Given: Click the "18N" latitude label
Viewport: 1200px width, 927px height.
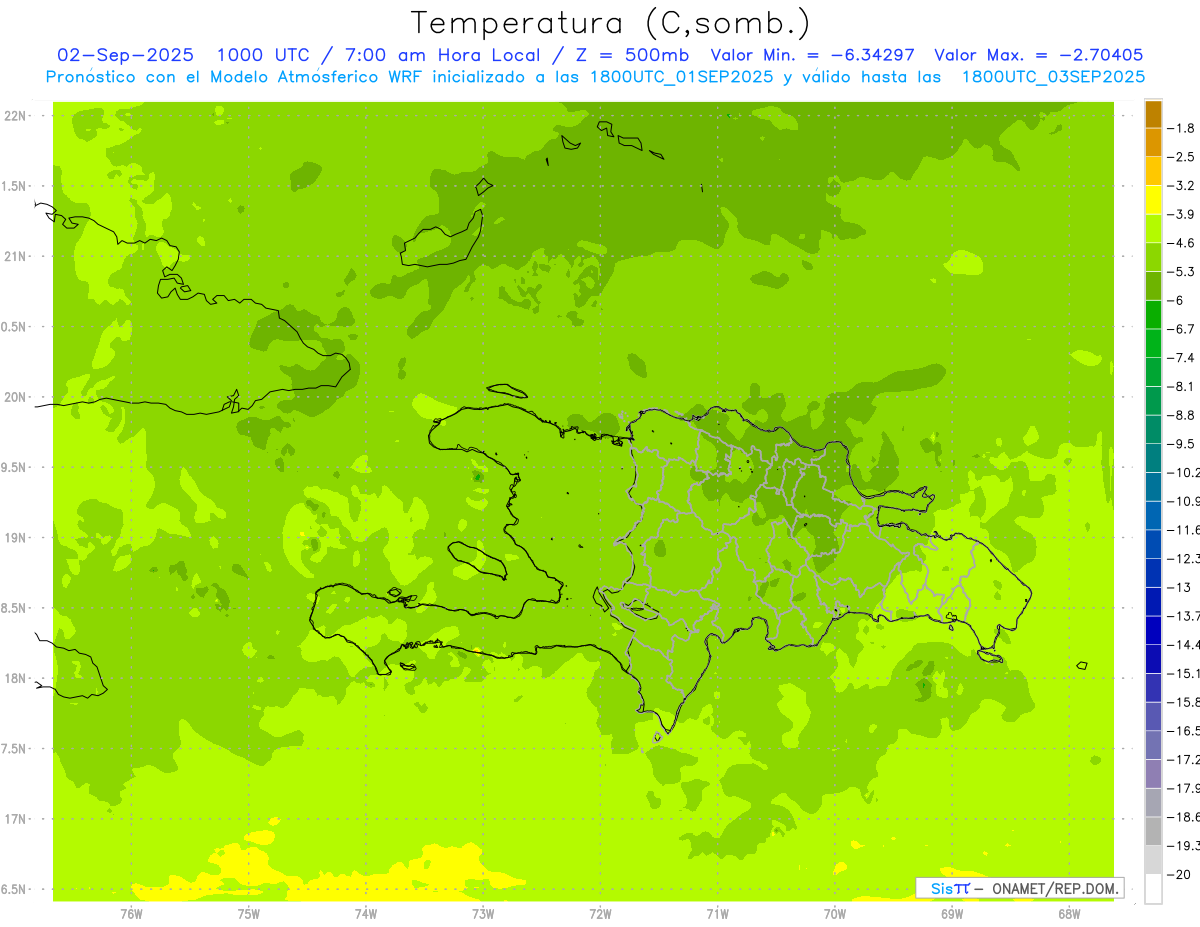Looking at the screenshot, I should click(17, 679).
